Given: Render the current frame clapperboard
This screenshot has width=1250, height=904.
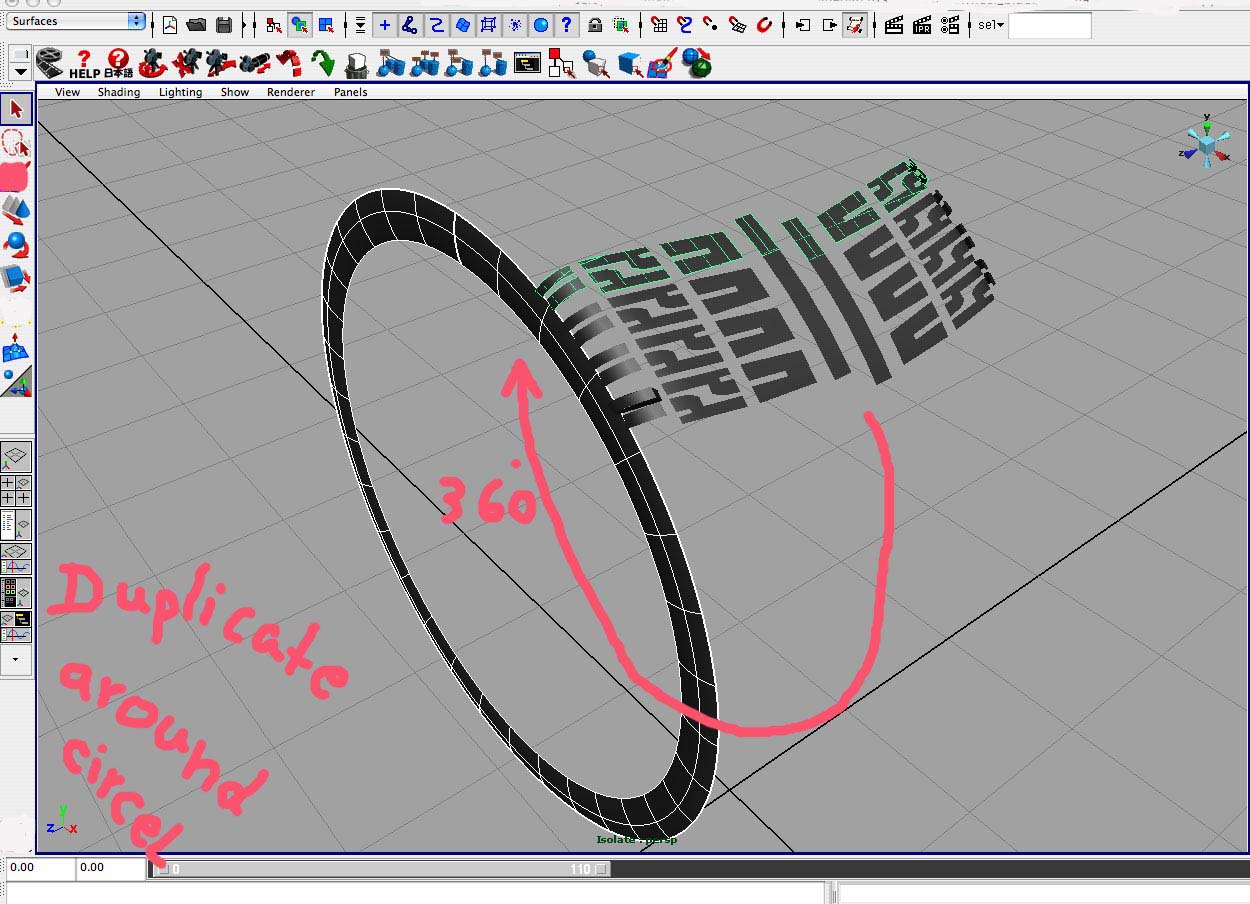Looking at the screenshot, I should 894,25.
